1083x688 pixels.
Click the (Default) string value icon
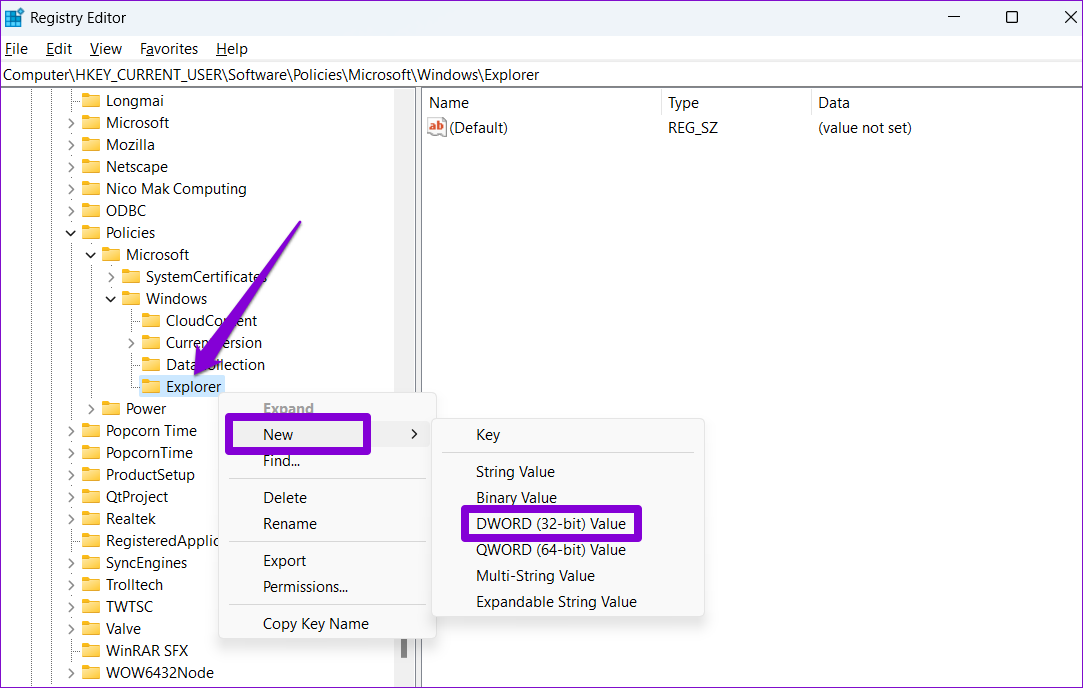pyautogui.click(x=437, y=127)
